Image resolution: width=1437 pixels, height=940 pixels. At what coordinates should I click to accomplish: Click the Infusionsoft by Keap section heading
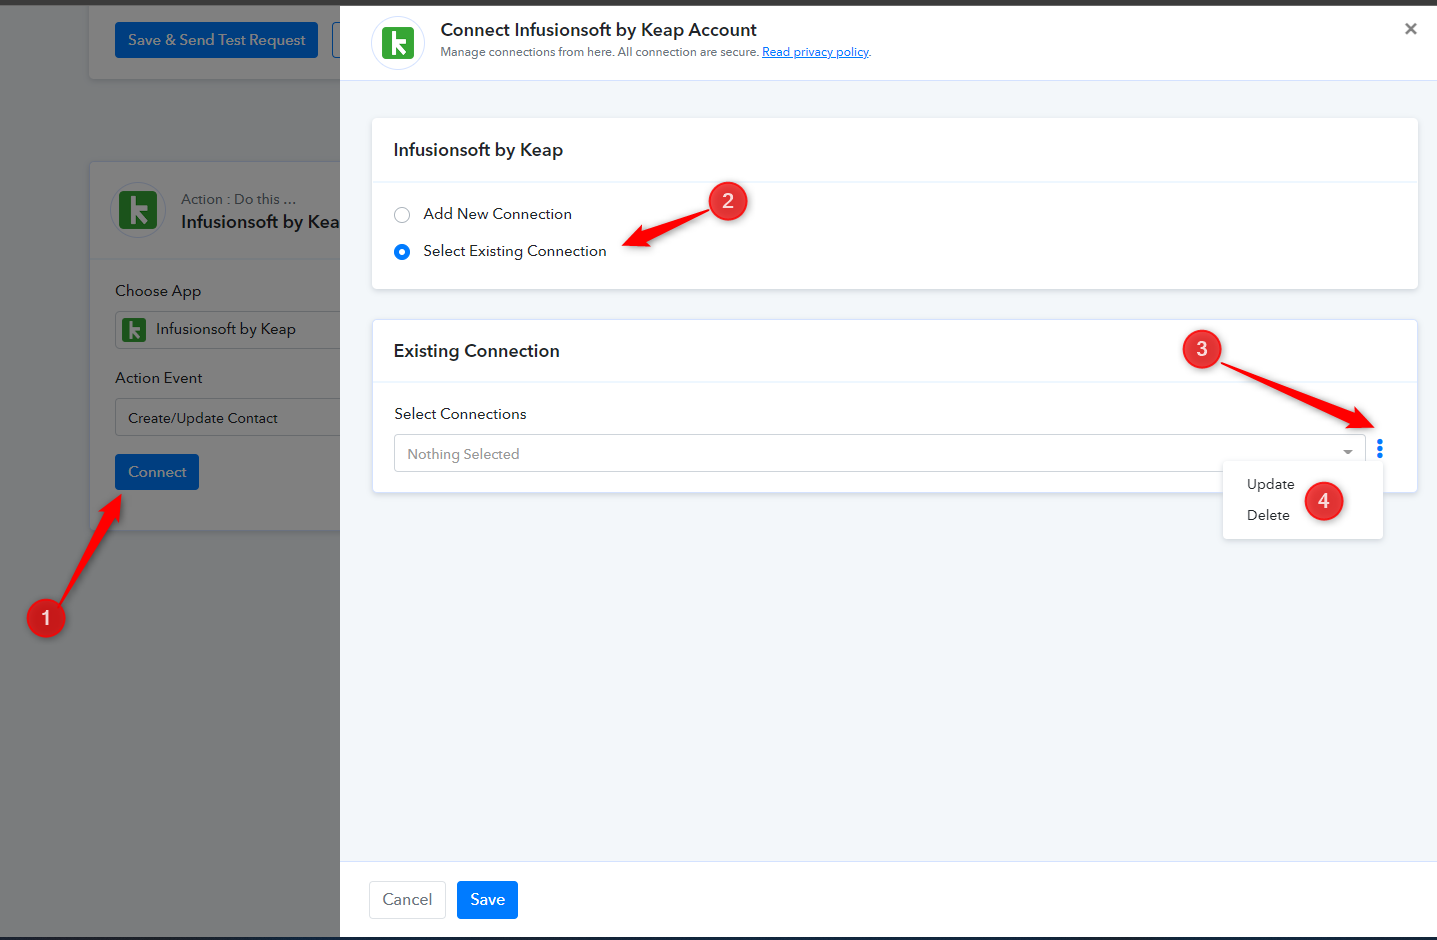click(x=478, y=150)
